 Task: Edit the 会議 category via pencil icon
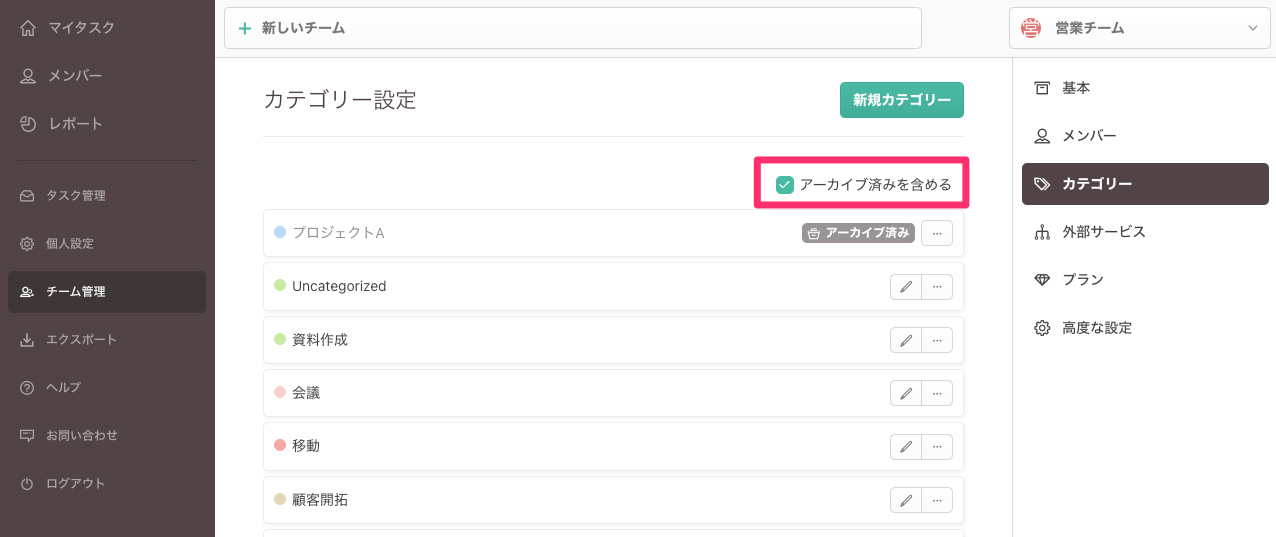(x=905, y=393)
